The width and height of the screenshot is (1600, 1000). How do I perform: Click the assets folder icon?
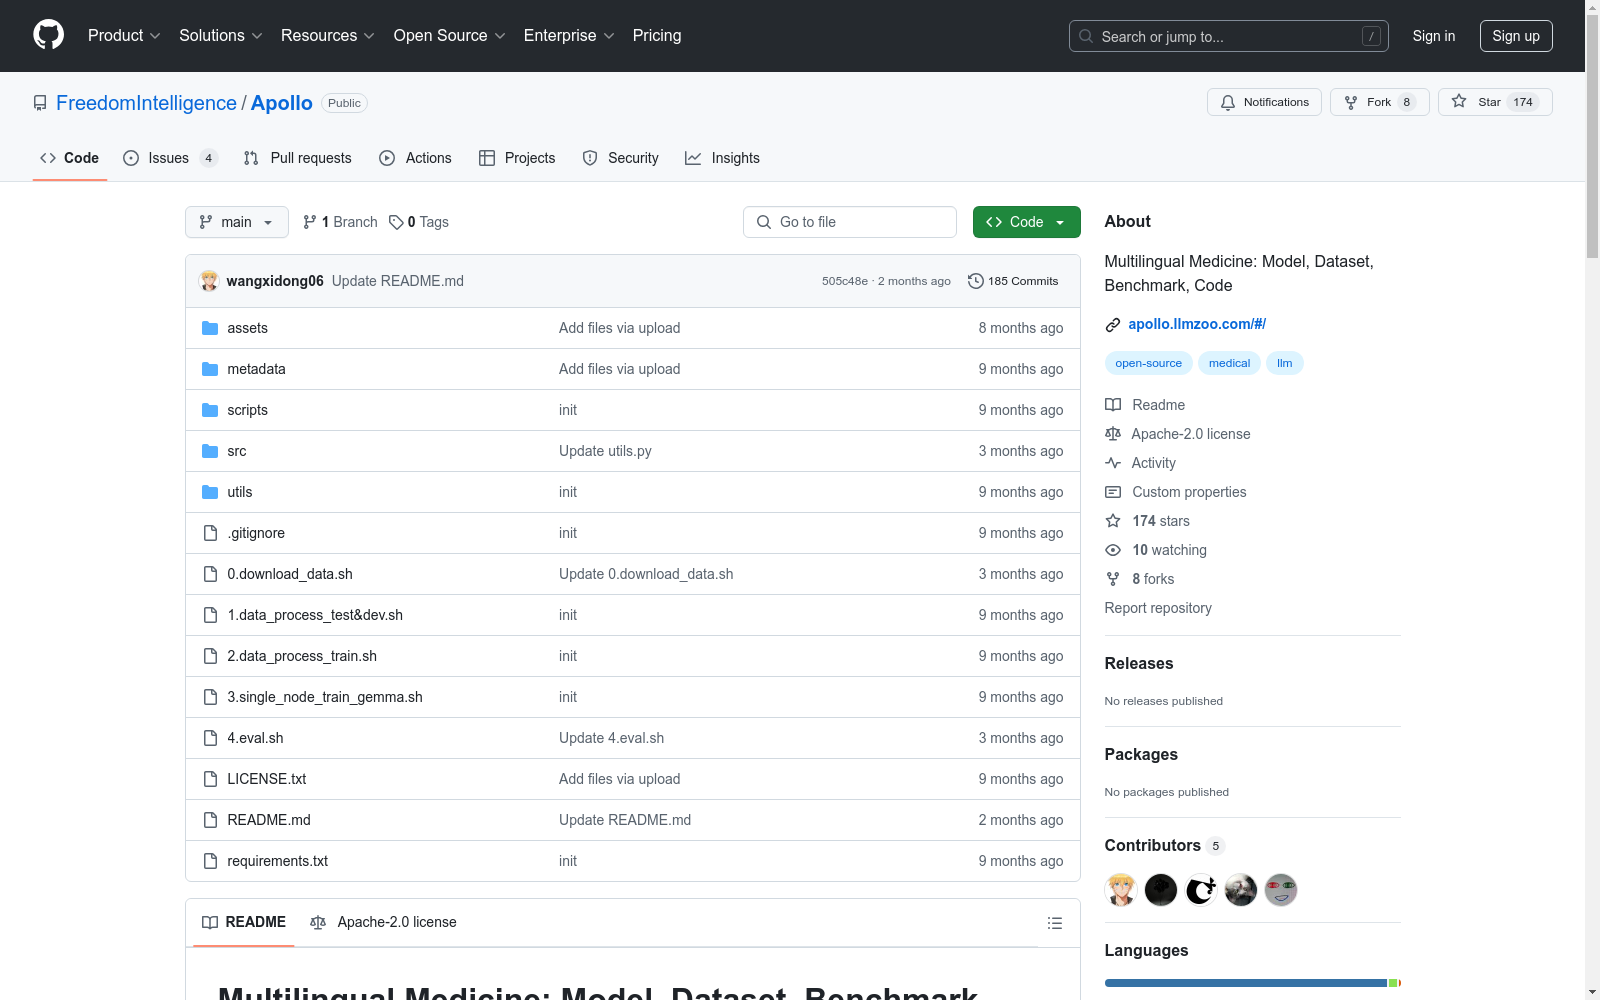coord(210,328)
